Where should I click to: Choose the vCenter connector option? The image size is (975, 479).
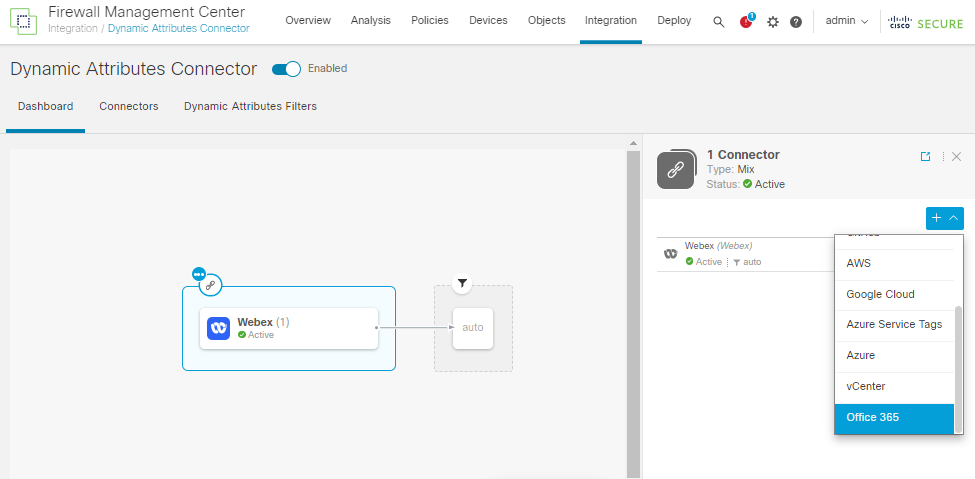tap(894, 387)
